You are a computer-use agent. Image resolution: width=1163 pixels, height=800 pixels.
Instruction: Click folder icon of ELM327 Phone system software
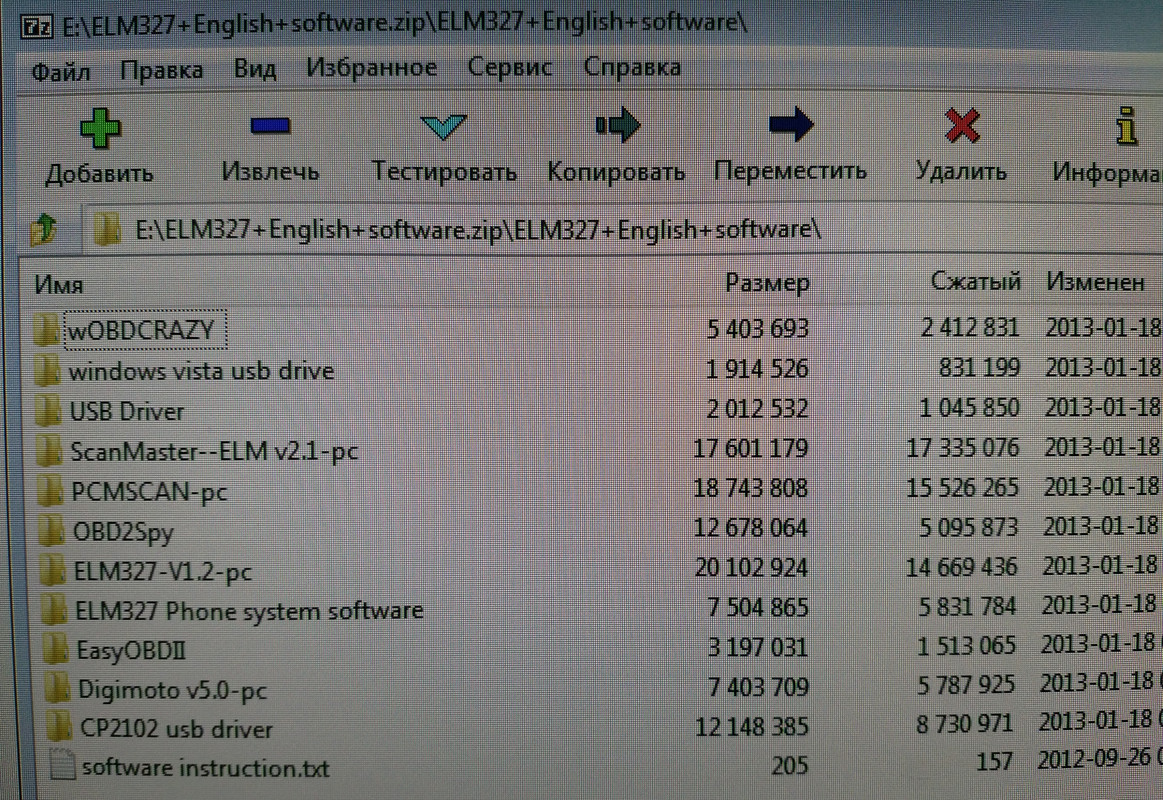tap(54, 610)
